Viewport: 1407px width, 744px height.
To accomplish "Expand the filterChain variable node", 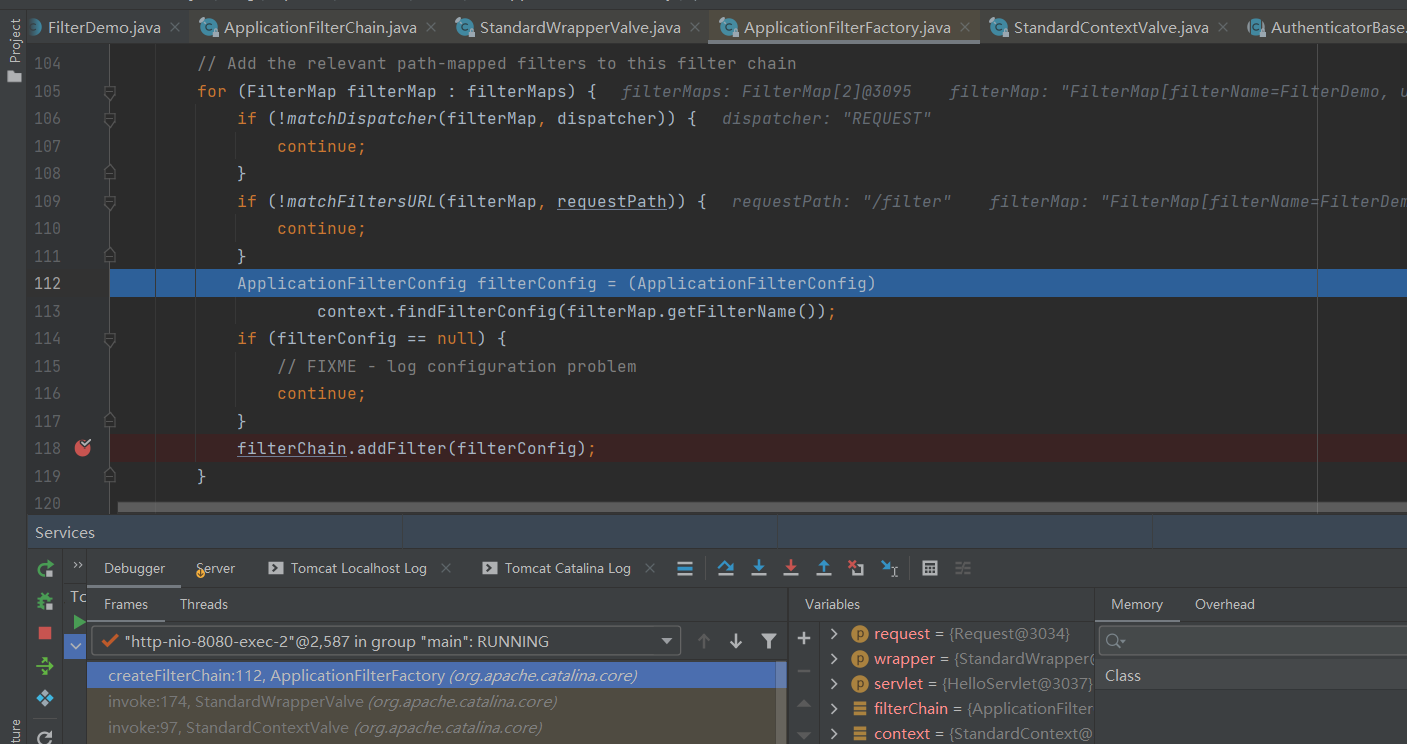I will click(x=834, y=709).
